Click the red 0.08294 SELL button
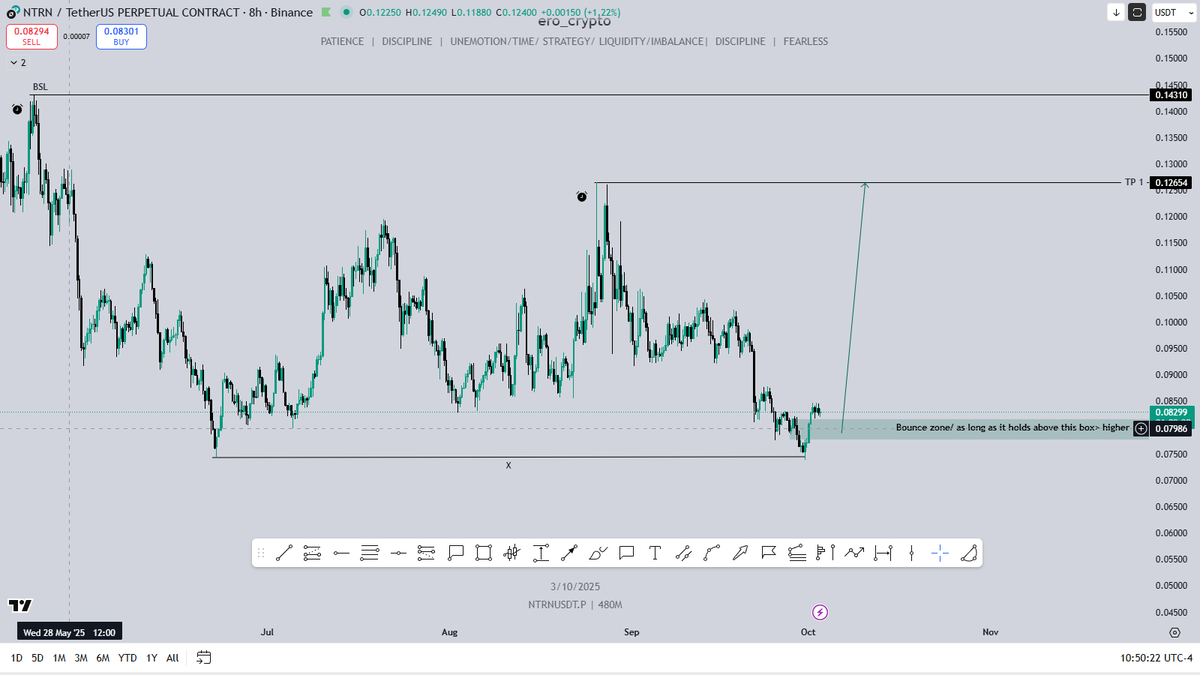Viewport: 1200px width, 675px height. [x=31, y=37]
